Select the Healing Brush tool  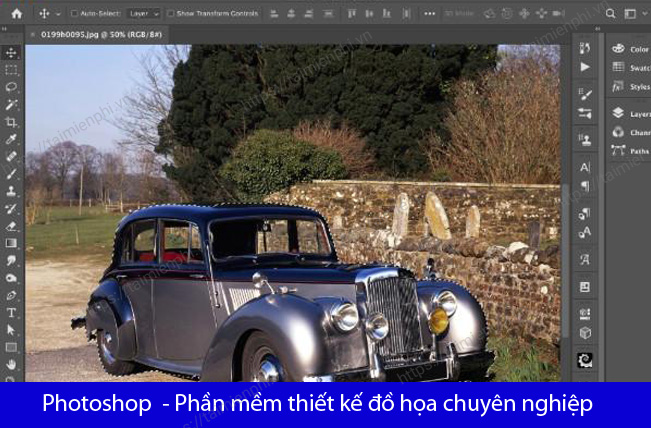[x=11, y=156]
